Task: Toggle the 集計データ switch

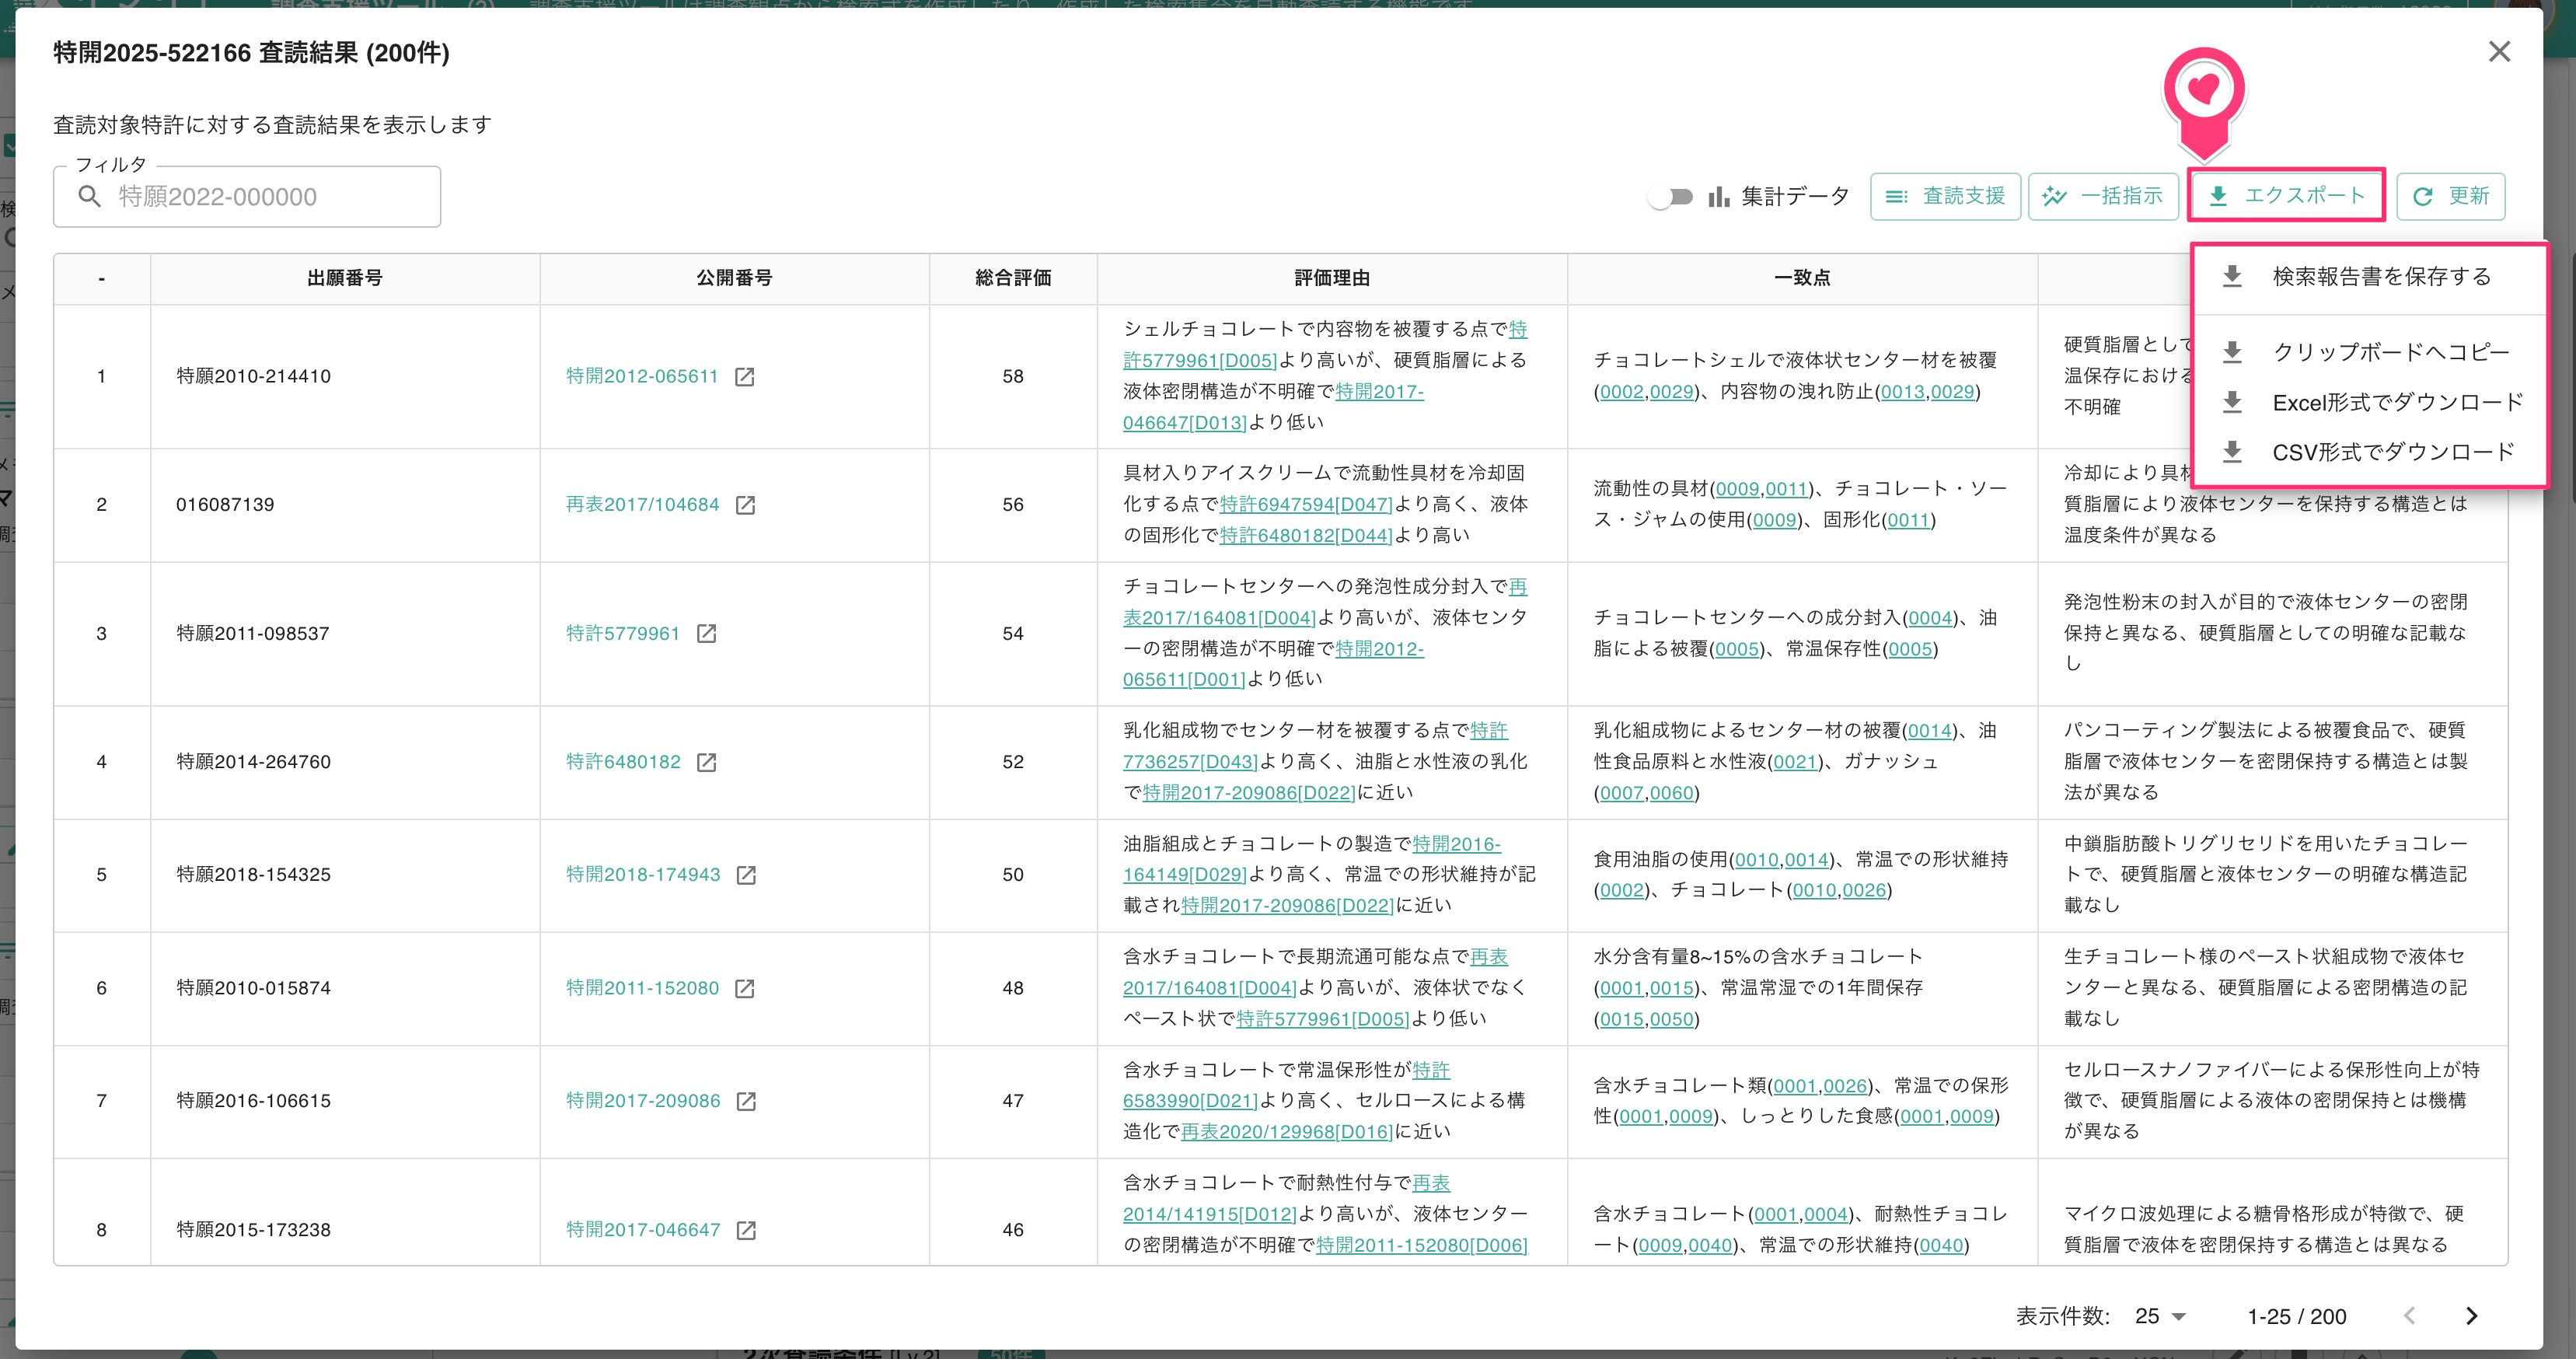Action: (x=1671, y=197)
